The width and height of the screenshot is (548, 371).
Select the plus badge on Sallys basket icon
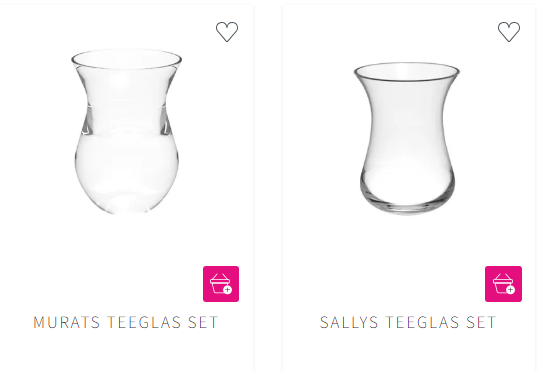[x=510, y=290]
